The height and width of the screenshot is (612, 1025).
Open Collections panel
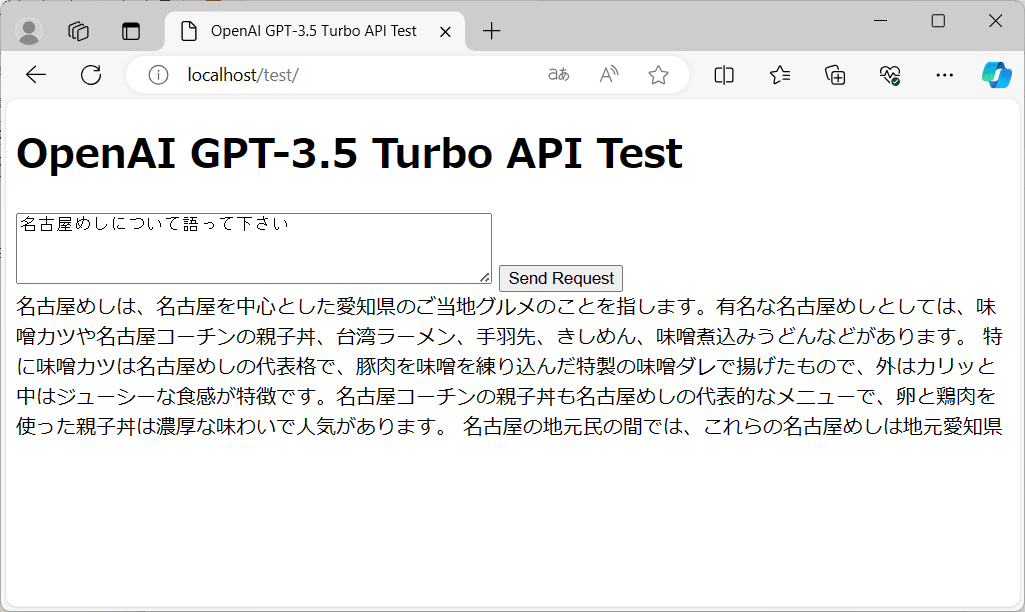tap(835, 75)
